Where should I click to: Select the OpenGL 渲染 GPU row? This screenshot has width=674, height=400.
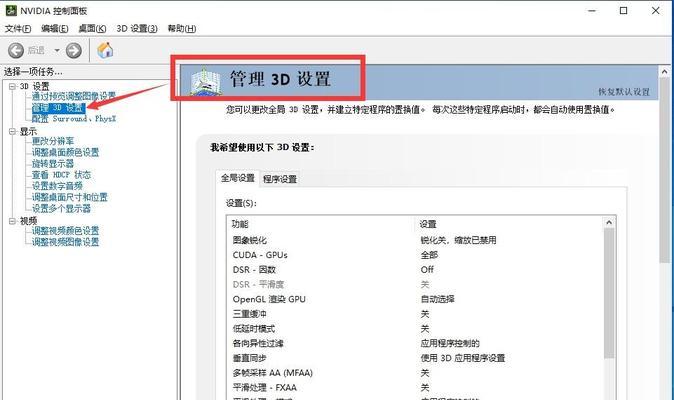[415, 299]
